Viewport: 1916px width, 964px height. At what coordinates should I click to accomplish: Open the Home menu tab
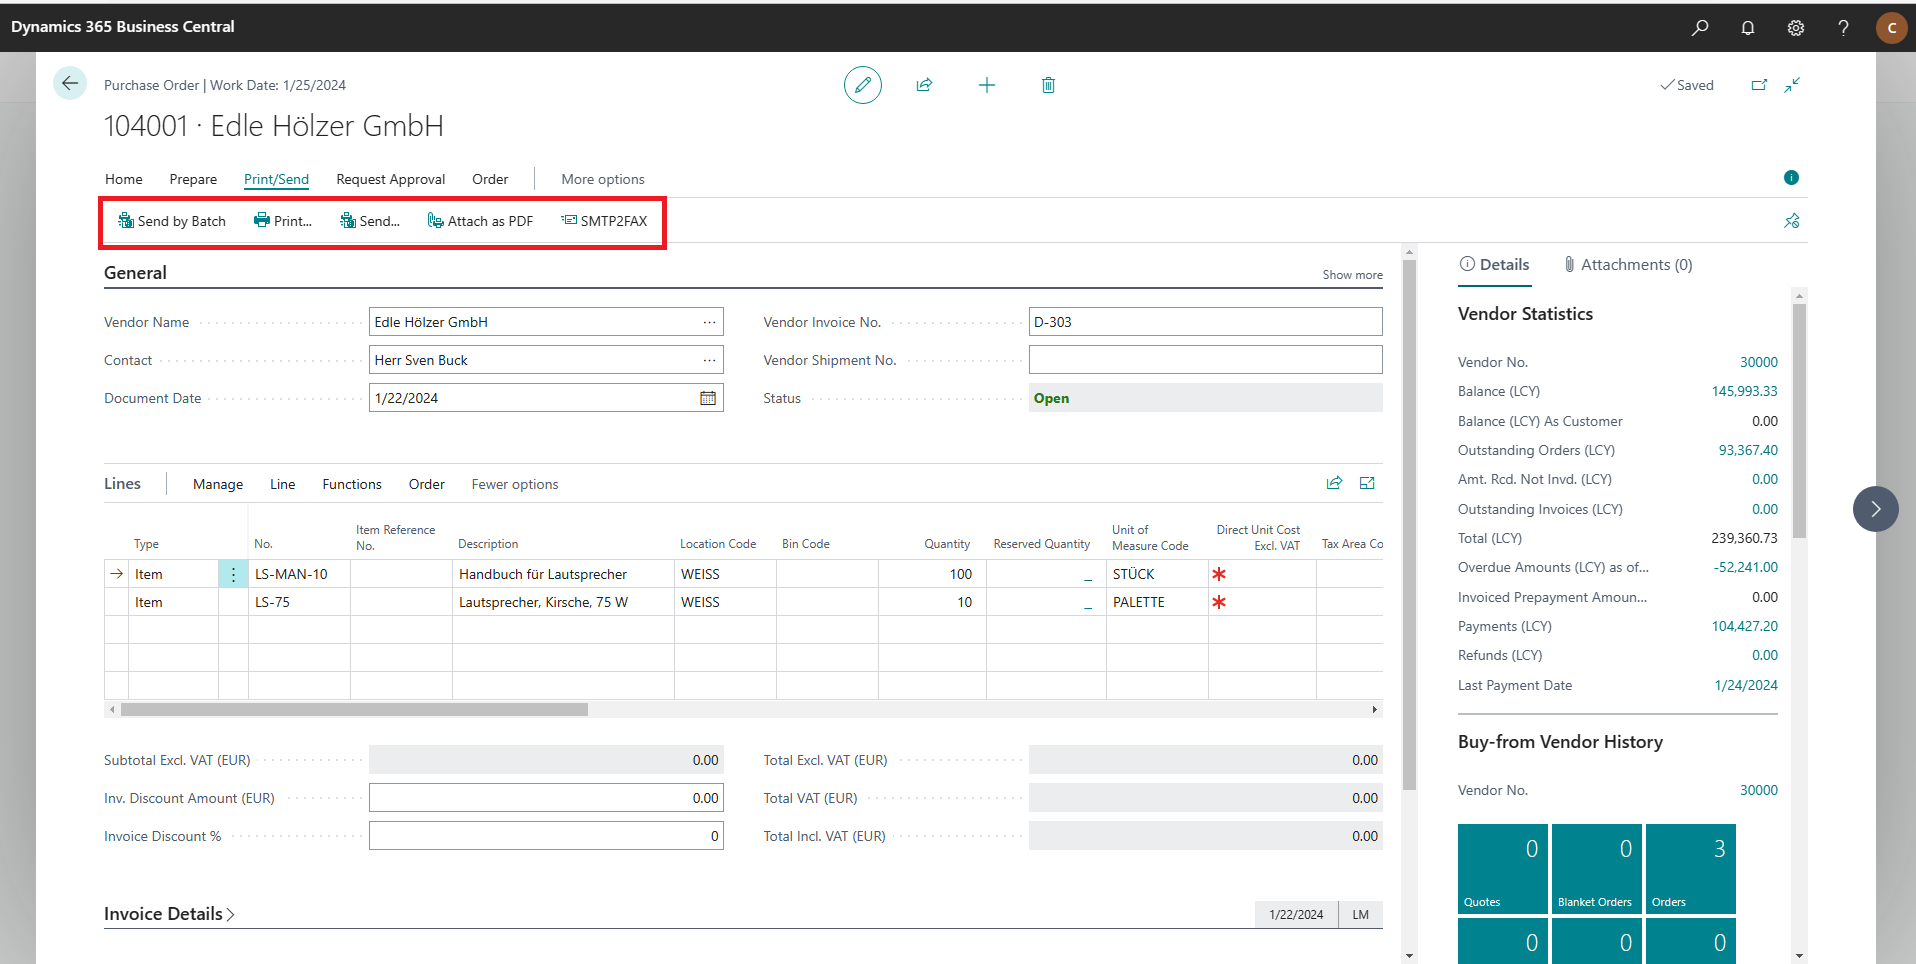pos(124,179)
